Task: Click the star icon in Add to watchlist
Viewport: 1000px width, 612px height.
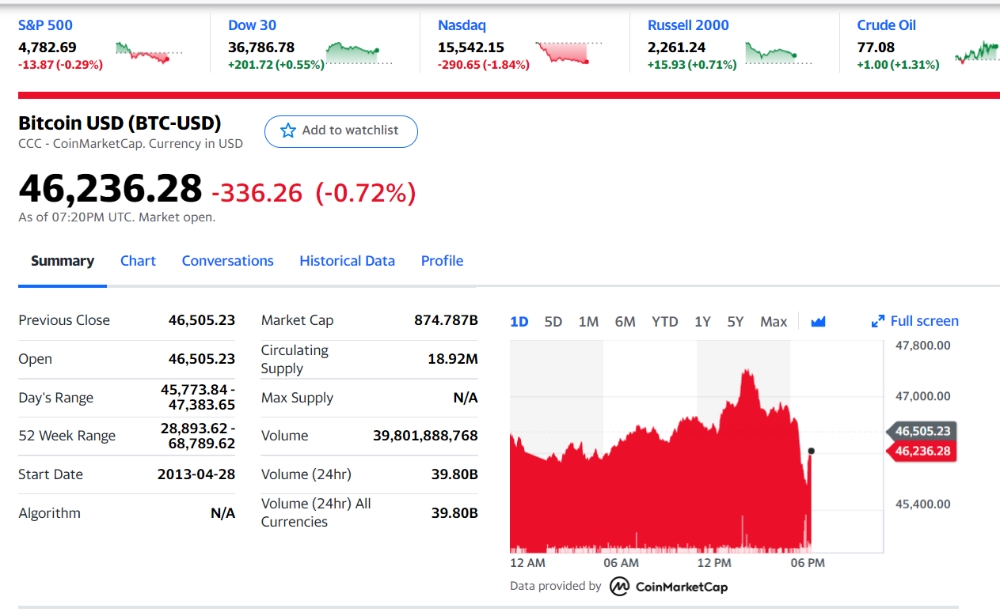Action: pos(288,131)
